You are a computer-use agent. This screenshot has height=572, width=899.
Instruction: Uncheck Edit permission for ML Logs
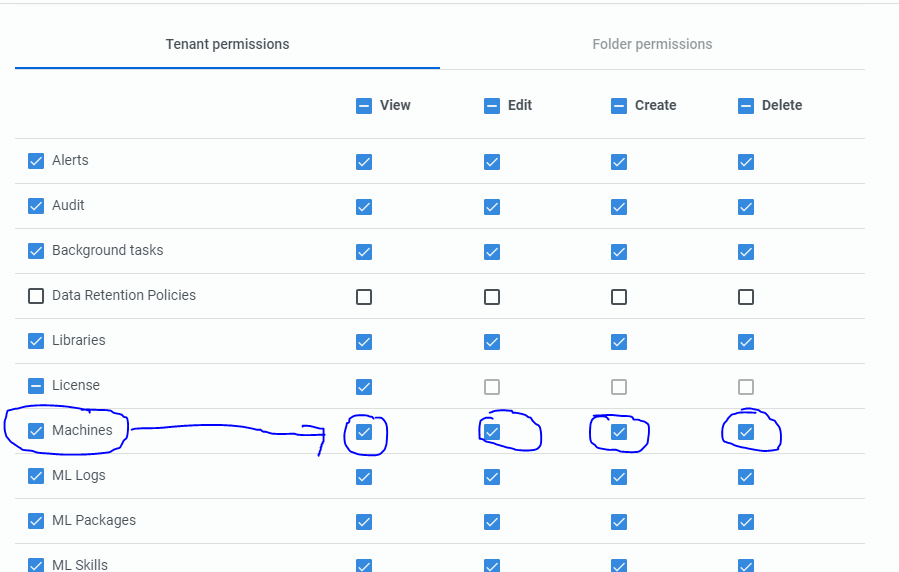492,477
